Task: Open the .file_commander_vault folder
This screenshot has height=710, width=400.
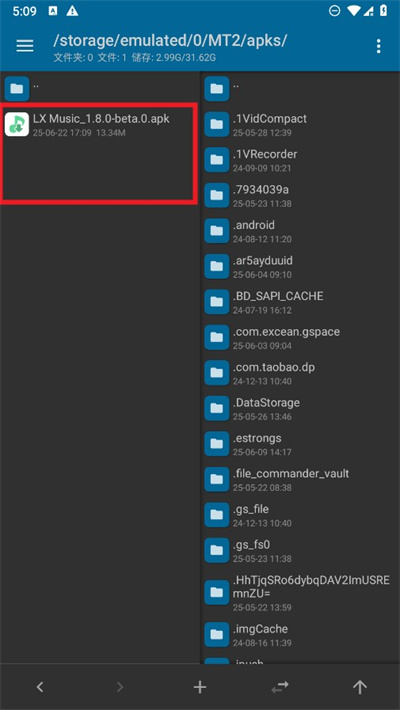Action: [x=300, y=479]
